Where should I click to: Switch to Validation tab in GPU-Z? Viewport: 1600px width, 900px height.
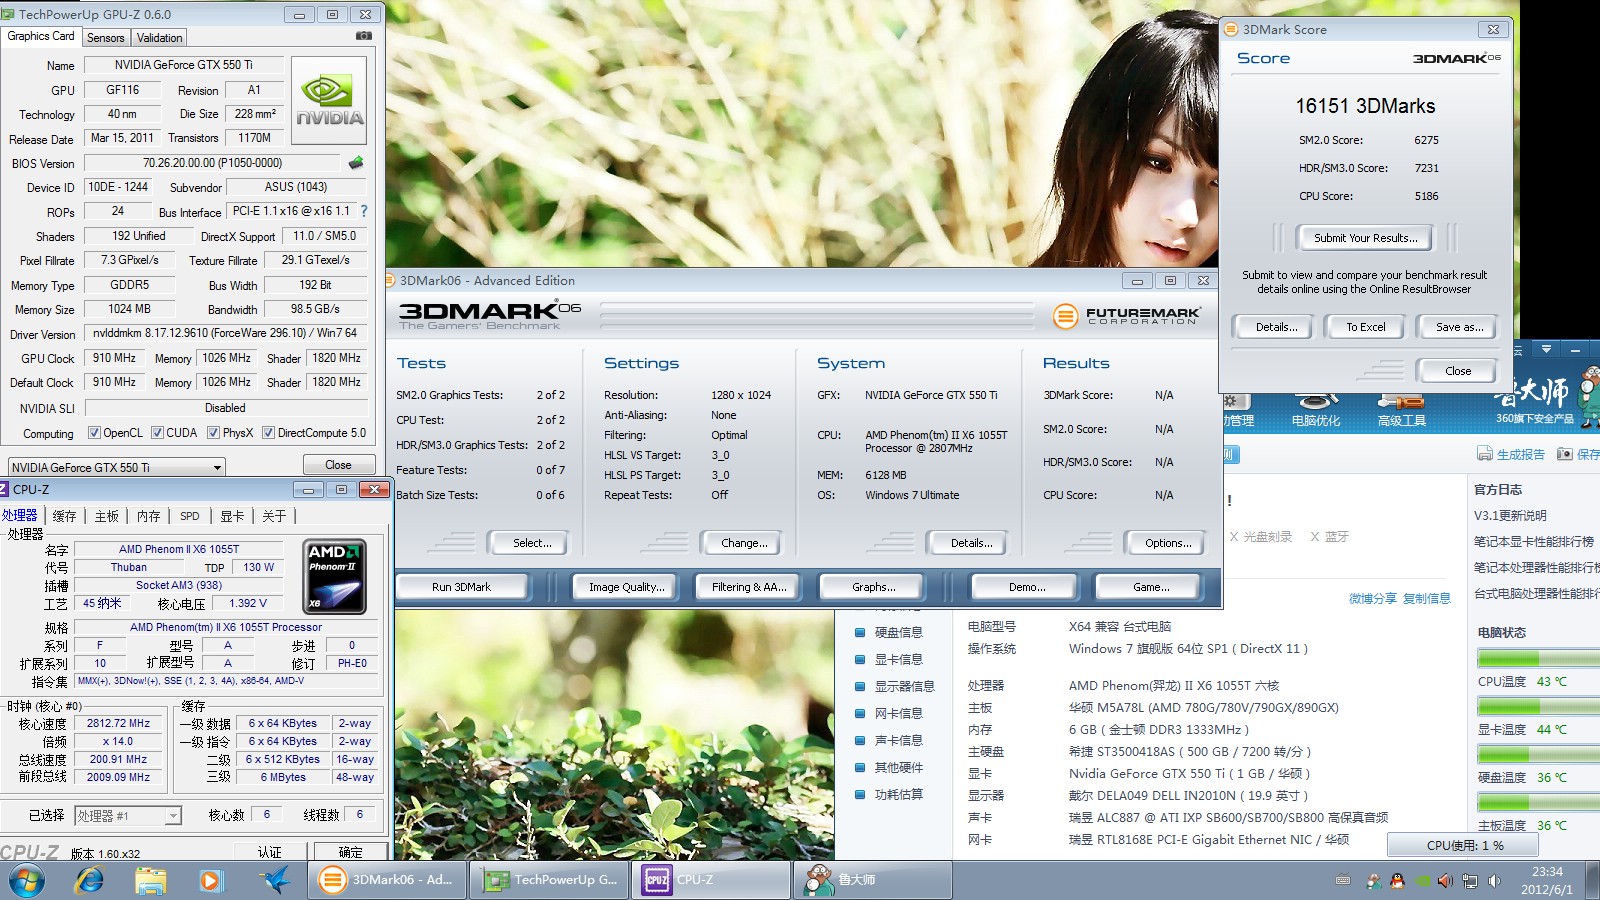[159, 38]
